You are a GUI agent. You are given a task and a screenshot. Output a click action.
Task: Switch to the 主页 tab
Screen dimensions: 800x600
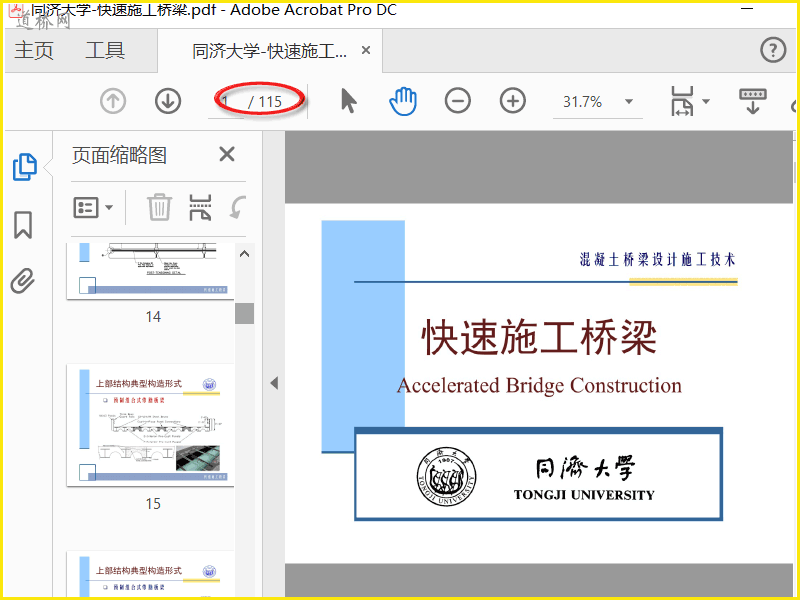[x=34, y=51]
